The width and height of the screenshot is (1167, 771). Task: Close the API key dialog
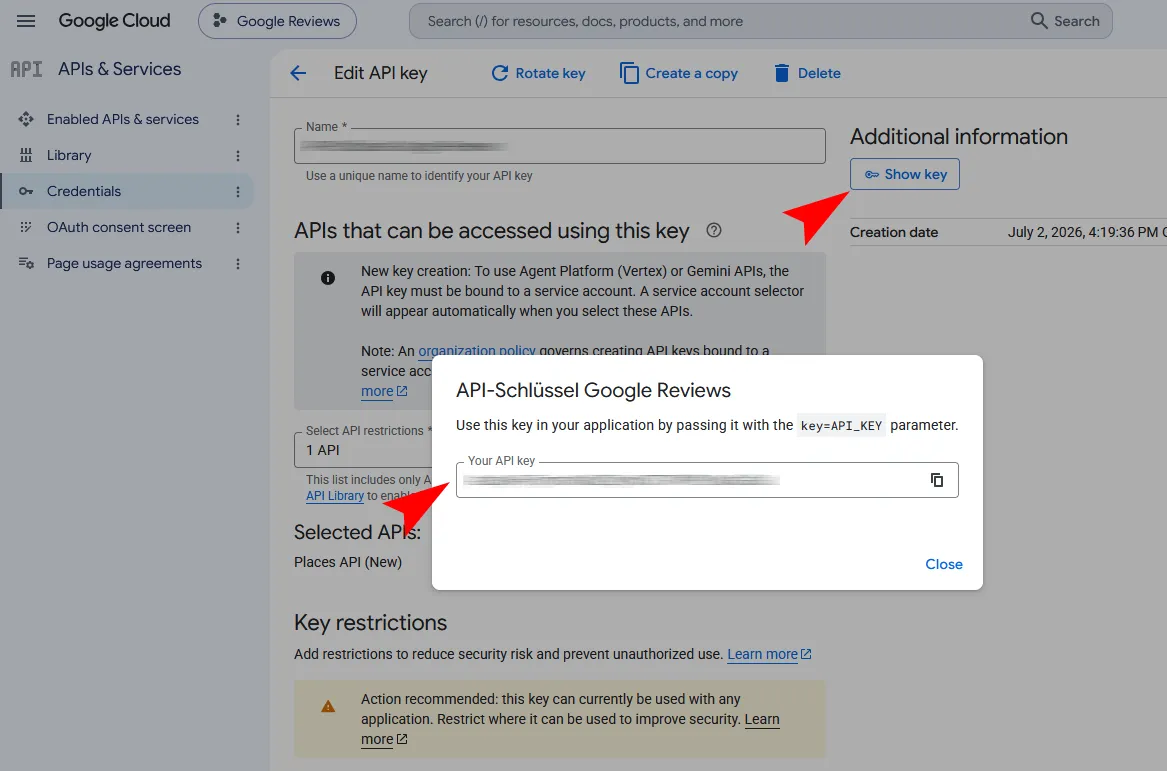click(944, 564)
